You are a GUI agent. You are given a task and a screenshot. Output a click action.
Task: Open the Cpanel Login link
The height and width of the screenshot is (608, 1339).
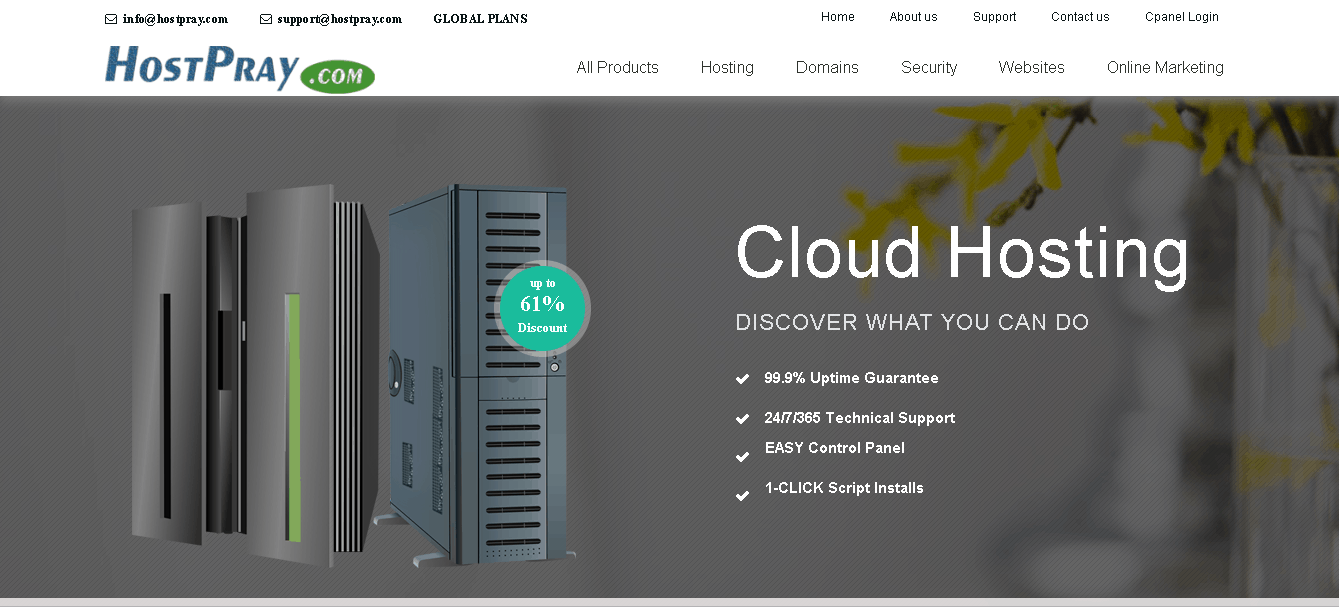pyautogui.click(x=1182, y=17)
